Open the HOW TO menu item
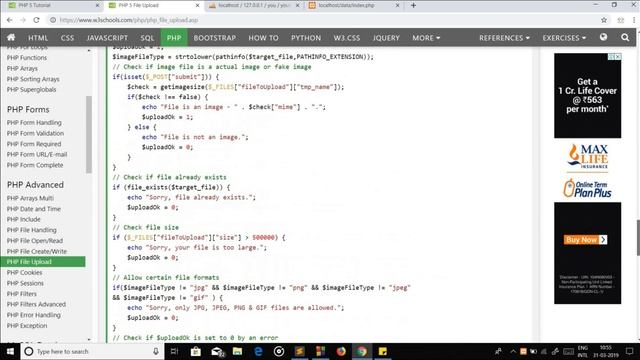This screenshot has width=640, height=360. [263, 38]
